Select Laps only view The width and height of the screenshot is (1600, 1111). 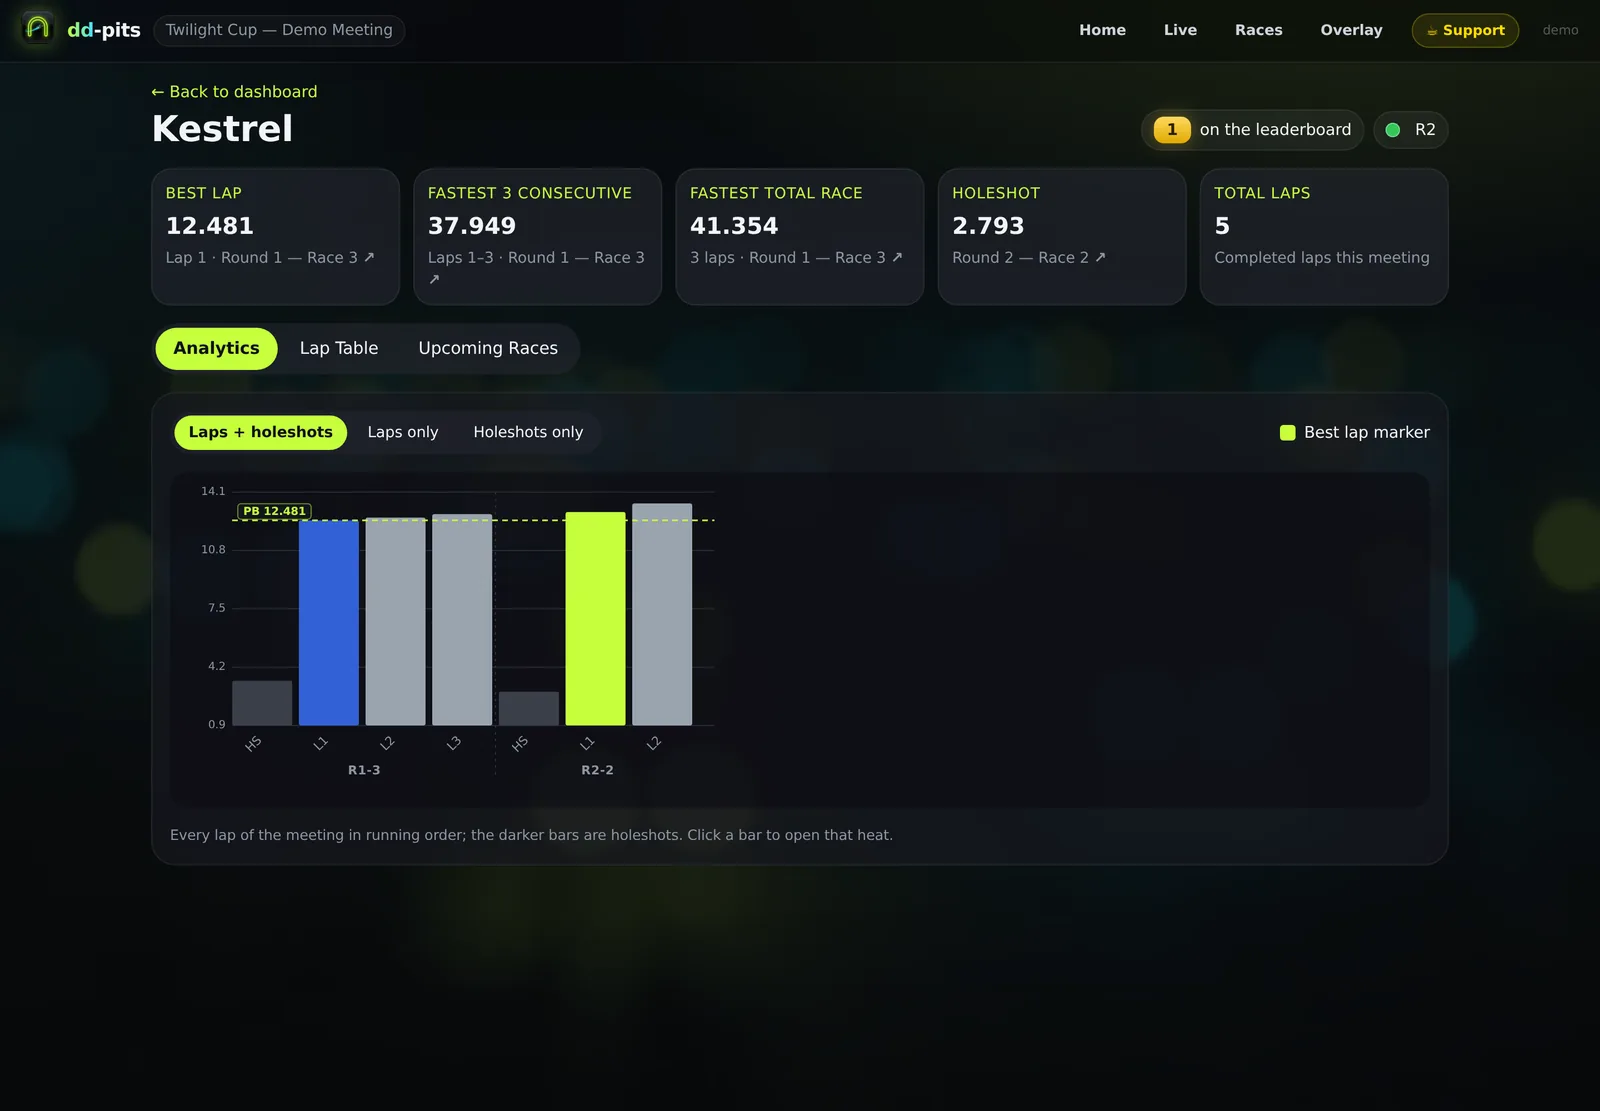(403, 433)
